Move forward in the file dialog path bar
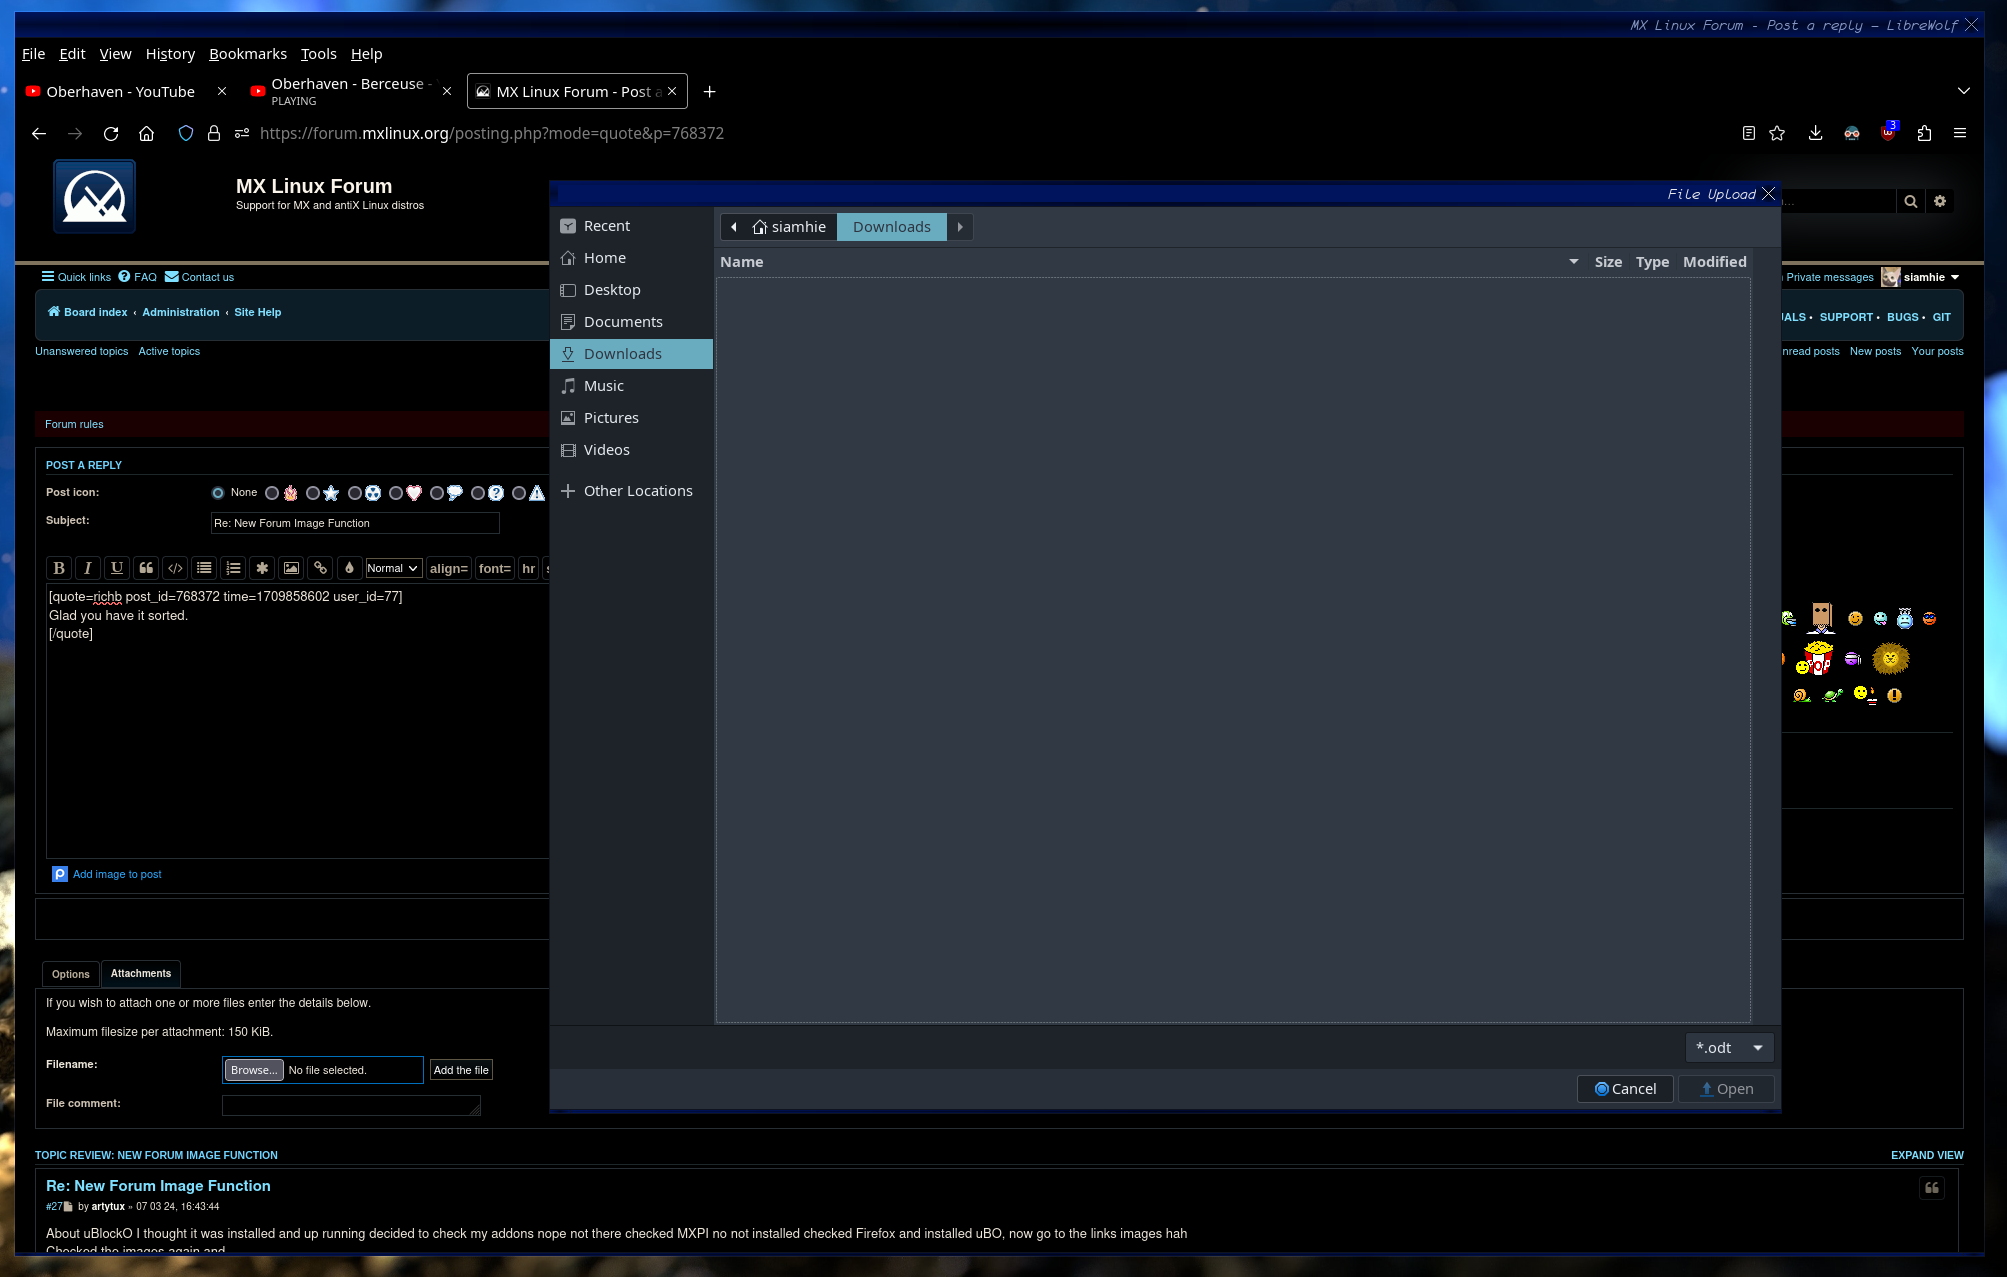 tap(960, 227)
